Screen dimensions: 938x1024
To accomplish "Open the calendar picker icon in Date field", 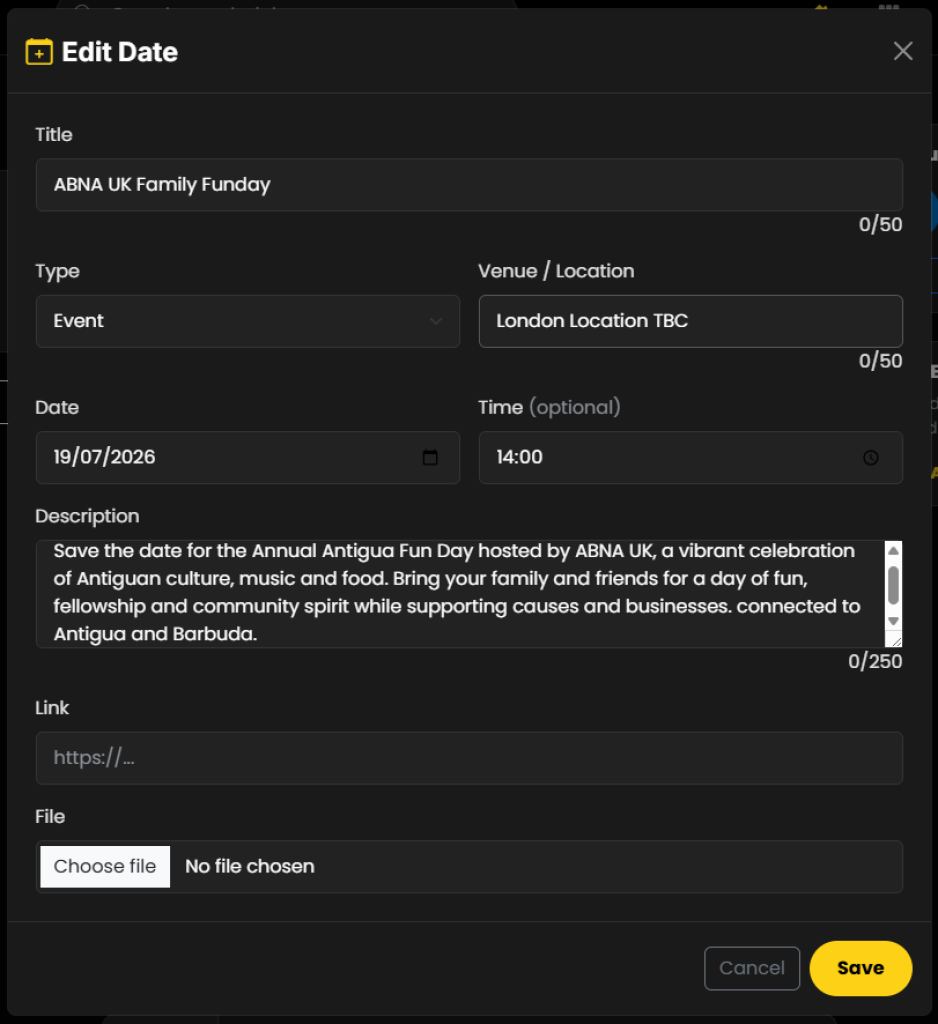I will (x=430, y=458).
